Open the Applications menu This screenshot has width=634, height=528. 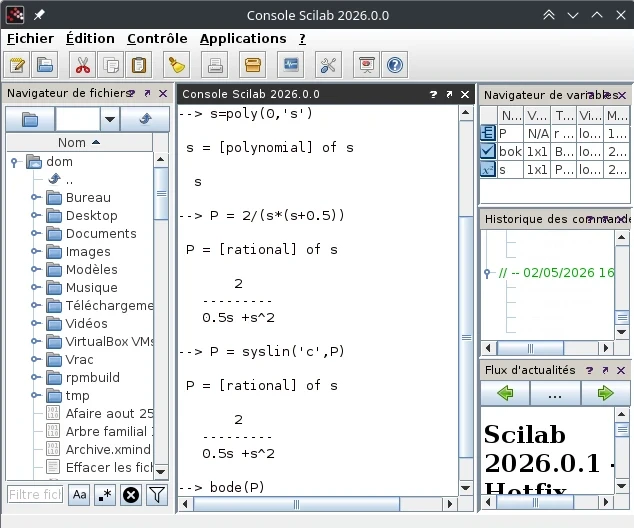(243, 39)
